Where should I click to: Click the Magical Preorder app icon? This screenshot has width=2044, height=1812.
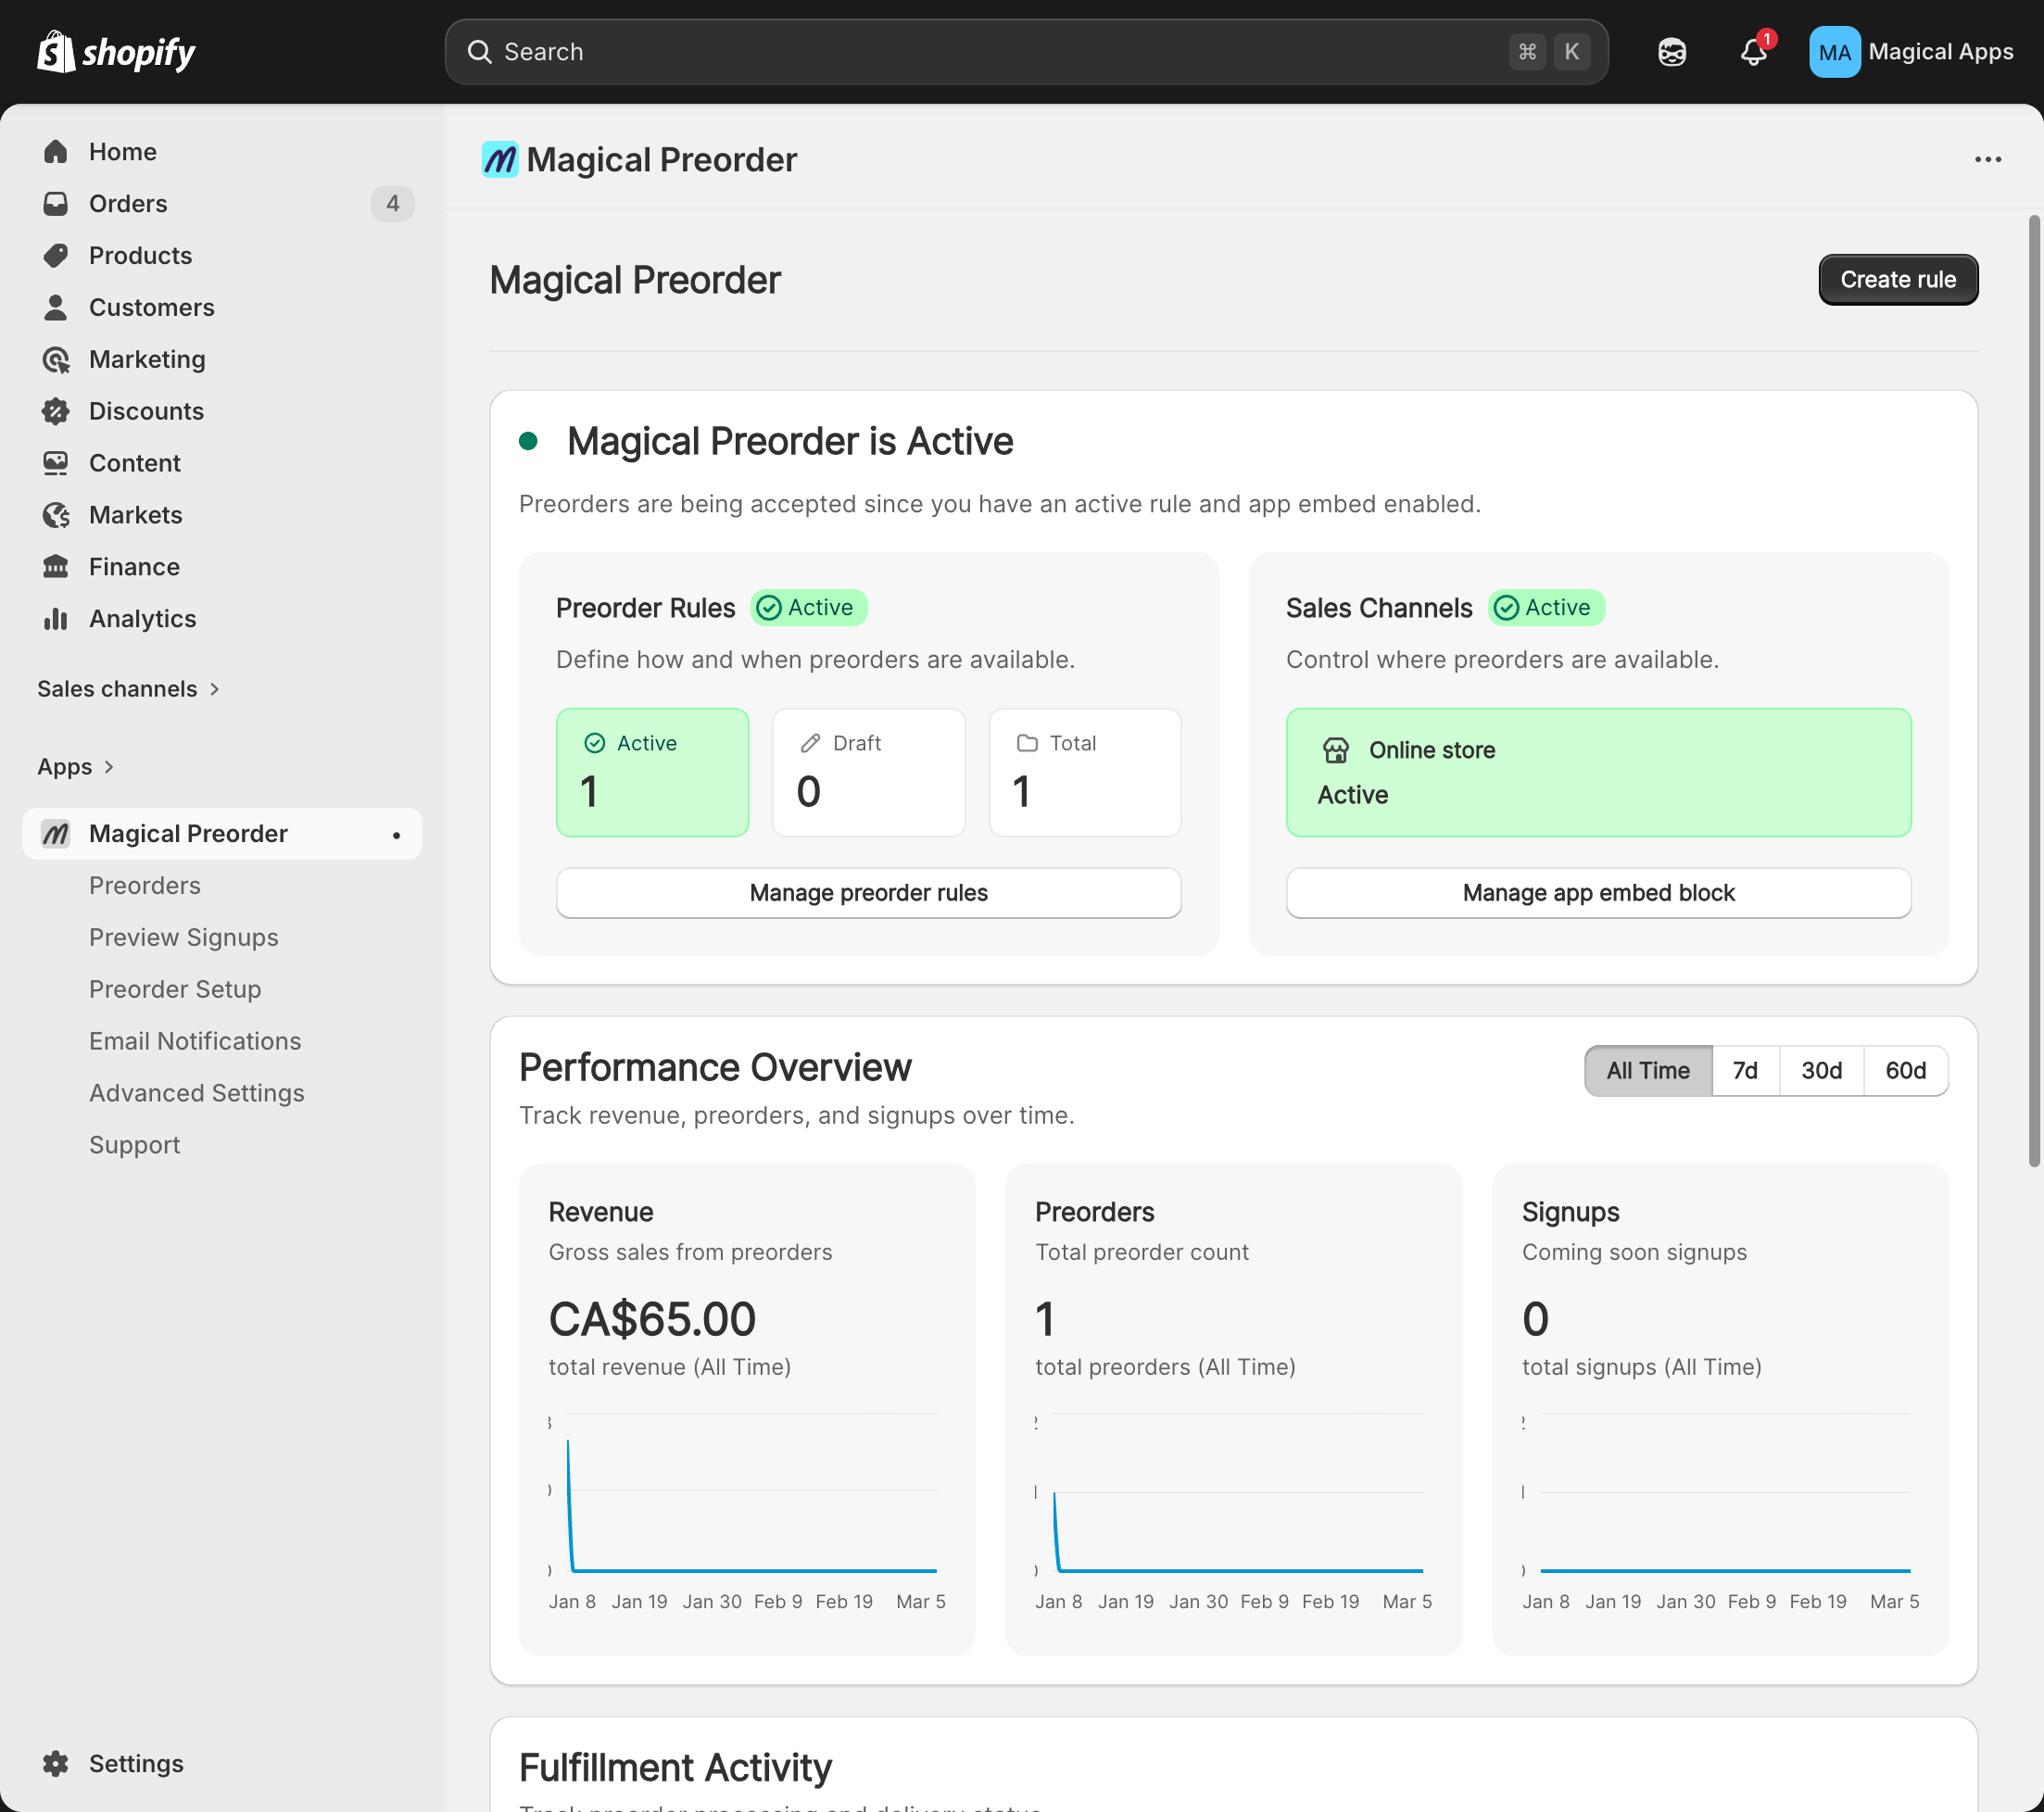(55, 833)
